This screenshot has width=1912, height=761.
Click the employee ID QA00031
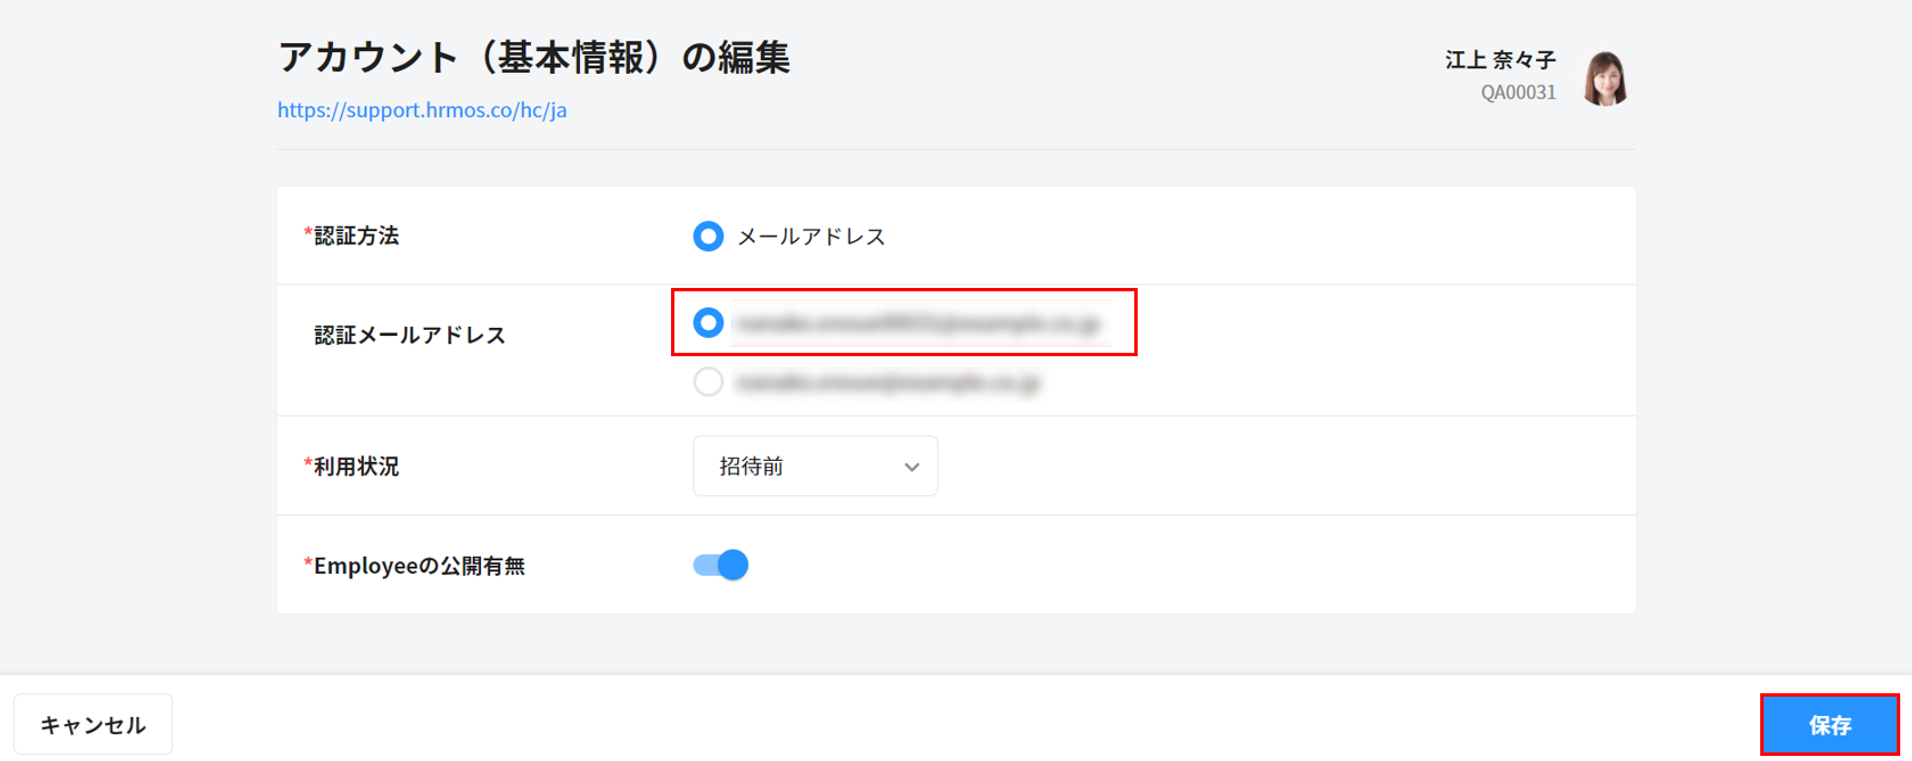click(1518, 92)
